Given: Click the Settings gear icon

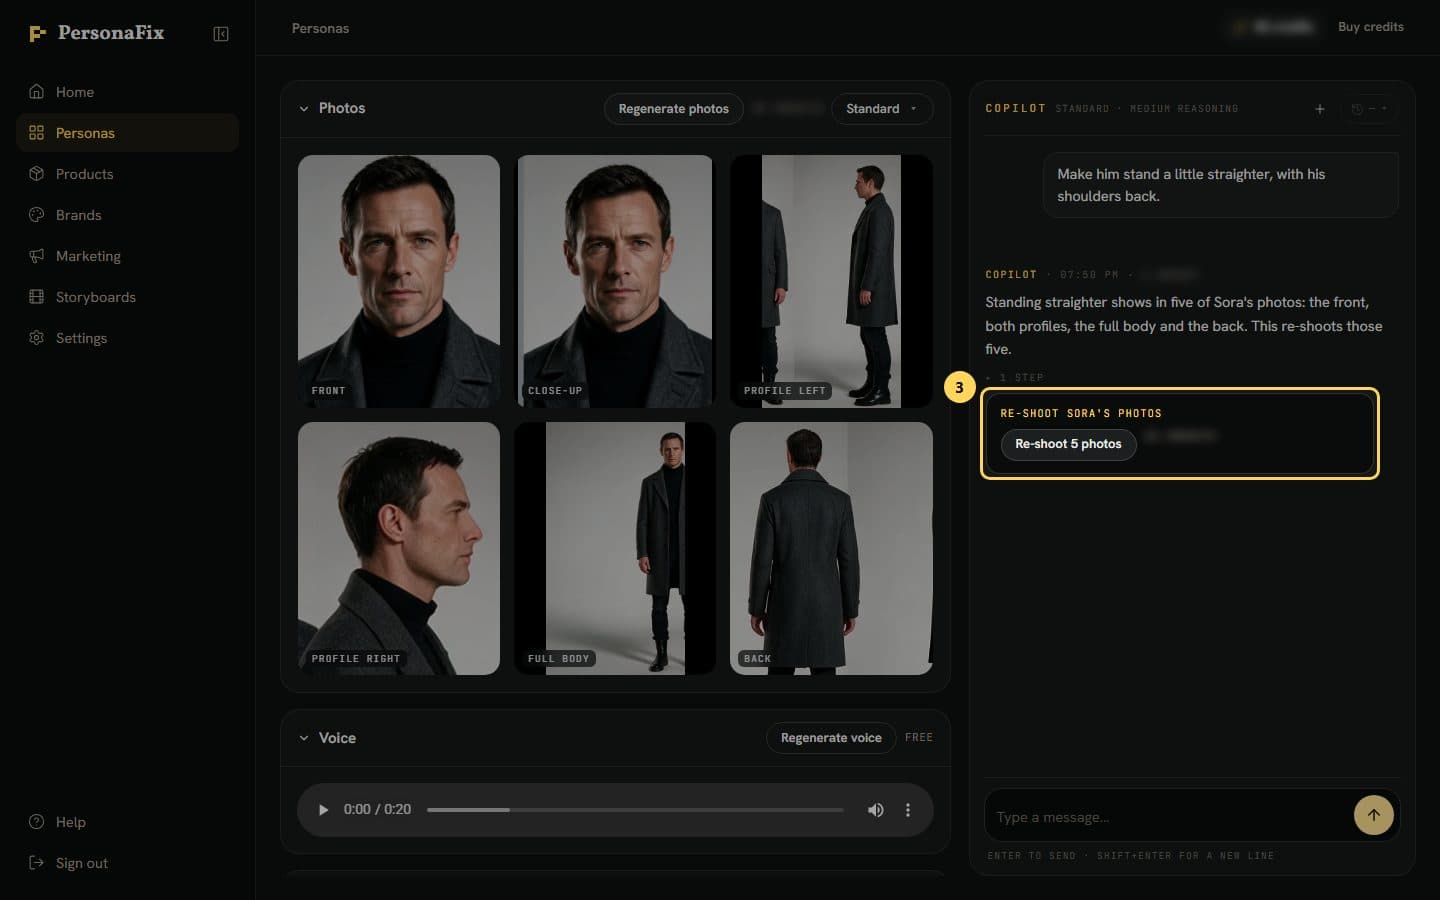Looking at the screenshot, I should click(37, 338).
